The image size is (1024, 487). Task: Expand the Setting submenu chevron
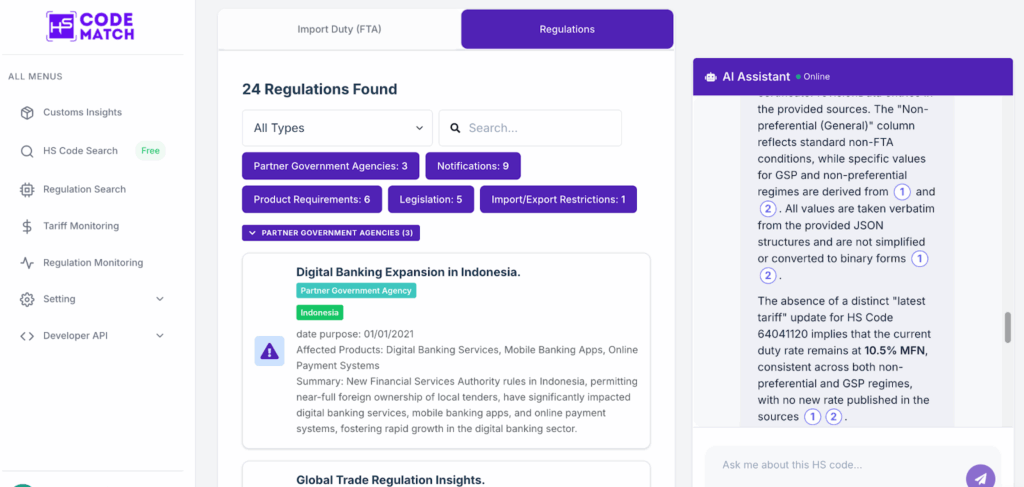160,299
